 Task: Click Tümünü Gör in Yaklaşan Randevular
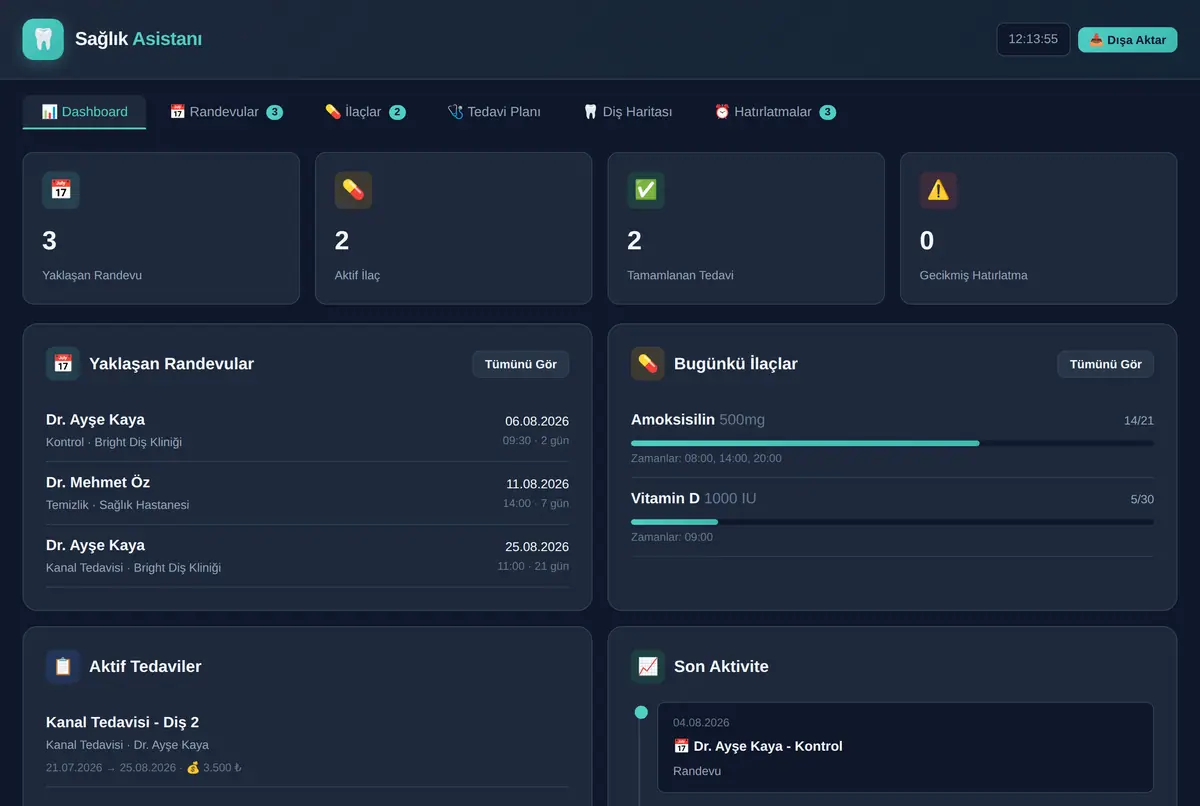click(x=521, y=364)
